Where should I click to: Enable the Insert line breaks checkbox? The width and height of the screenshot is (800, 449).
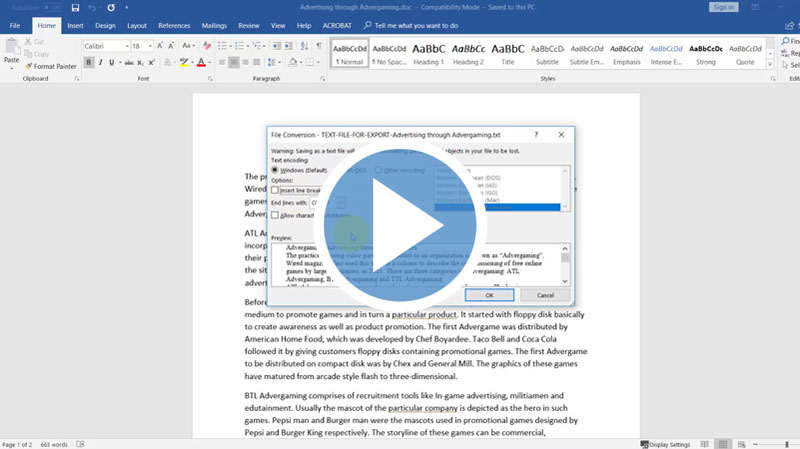[x=276, y=189]
